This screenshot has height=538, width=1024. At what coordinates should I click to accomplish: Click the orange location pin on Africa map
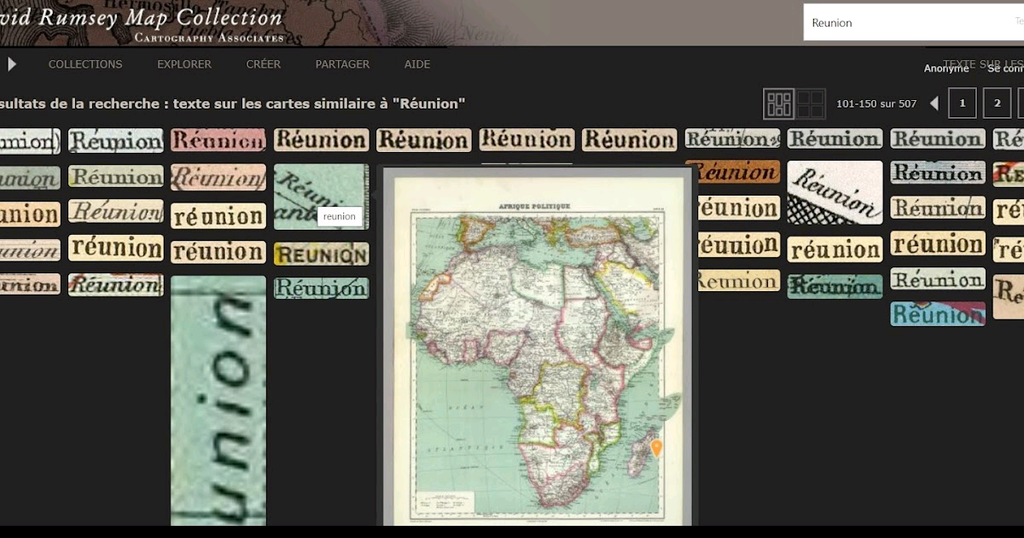pyautogui.click(x=656, y=448)
